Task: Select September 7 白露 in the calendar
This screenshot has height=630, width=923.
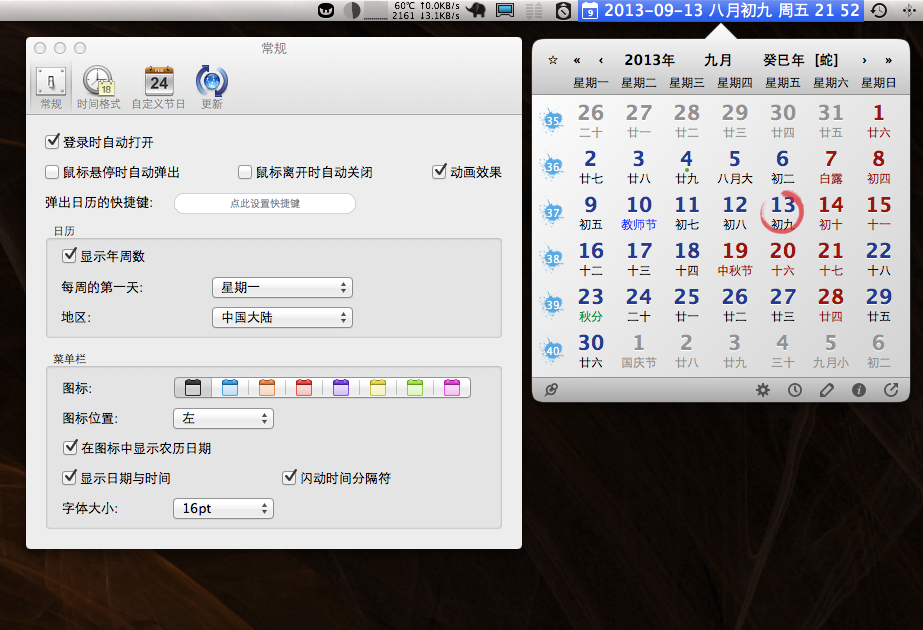Action: click(x=831, y=167)
